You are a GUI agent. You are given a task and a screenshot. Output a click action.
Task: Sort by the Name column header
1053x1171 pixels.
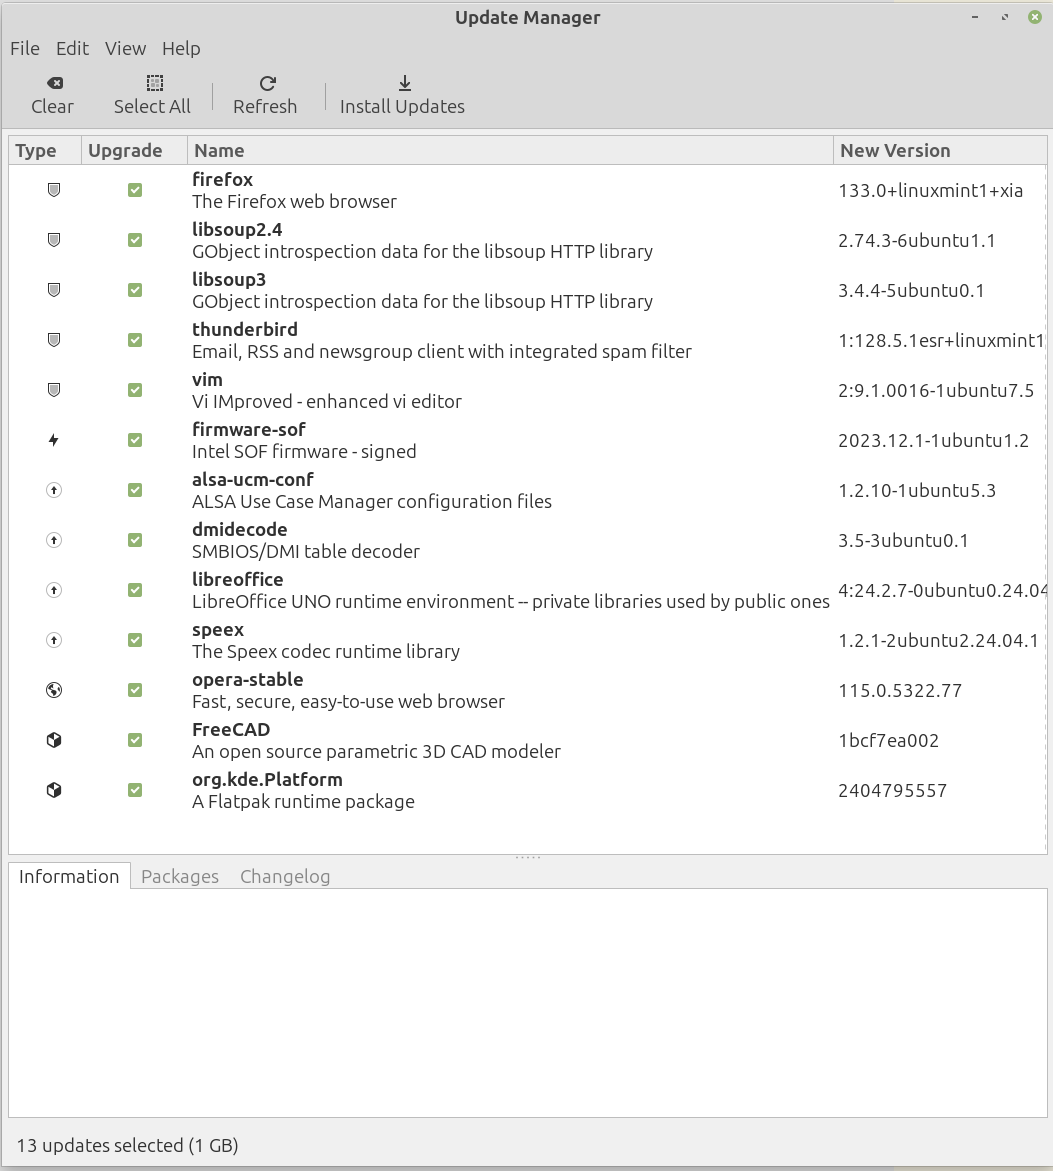pyautogui.click(x=510, y=150)
